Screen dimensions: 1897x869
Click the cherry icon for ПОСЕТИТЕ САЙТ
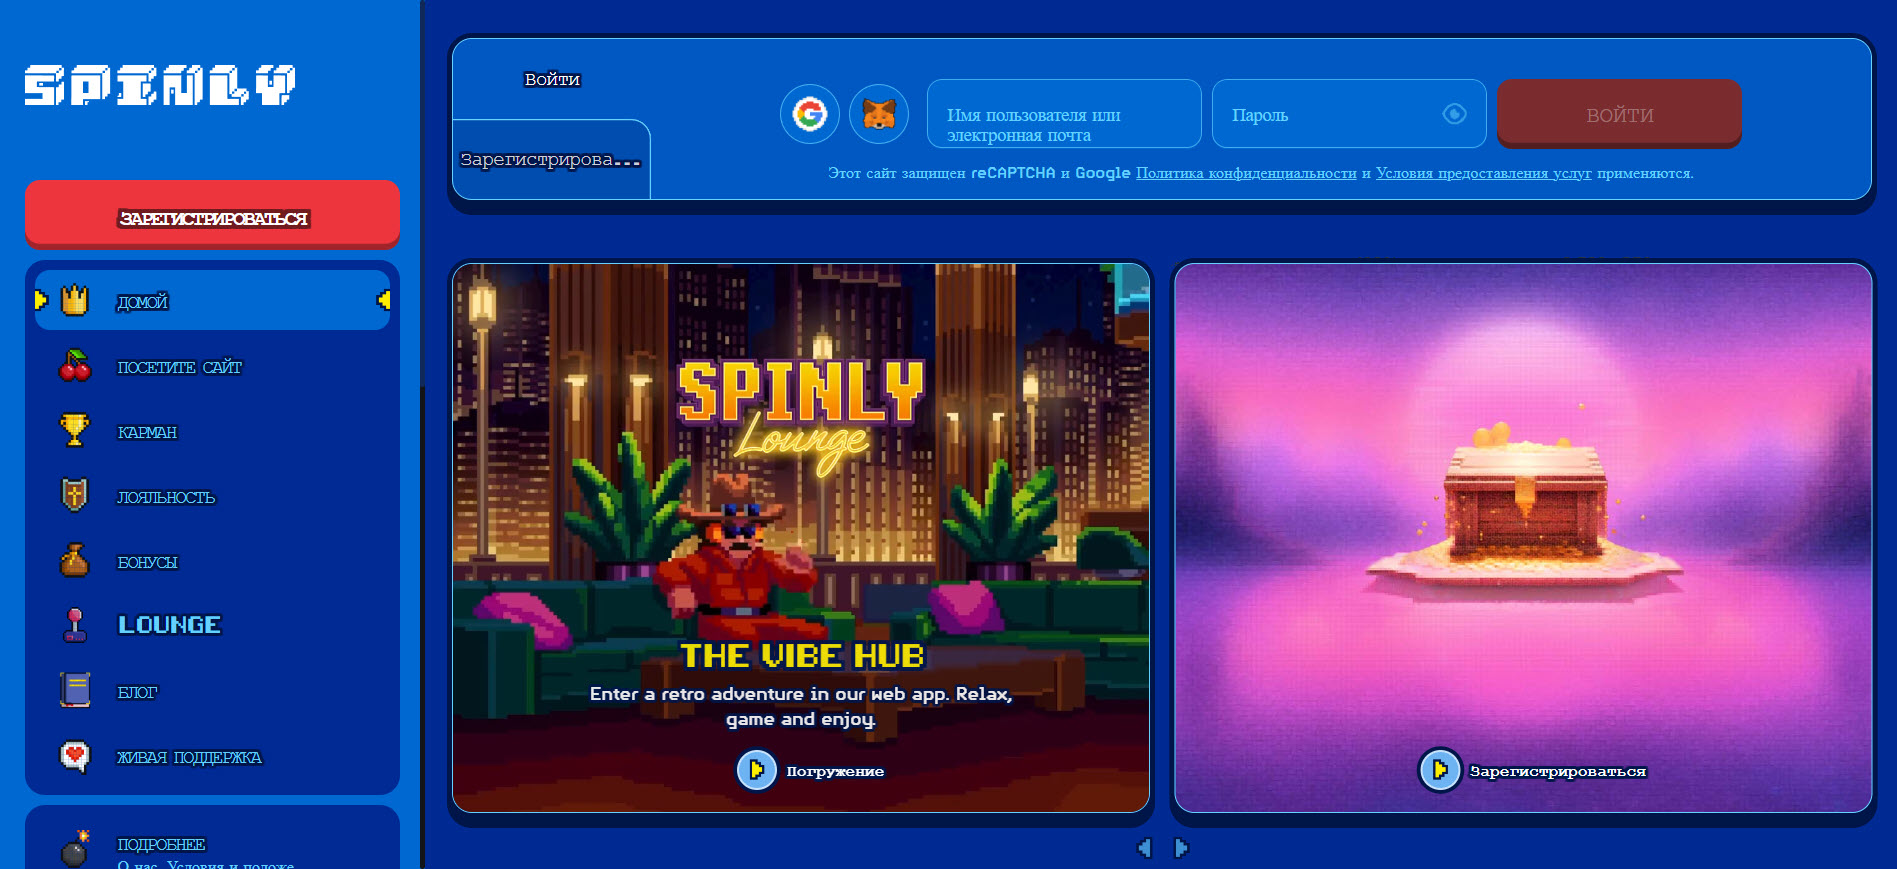pyautogui.click(x=75, y=366)
